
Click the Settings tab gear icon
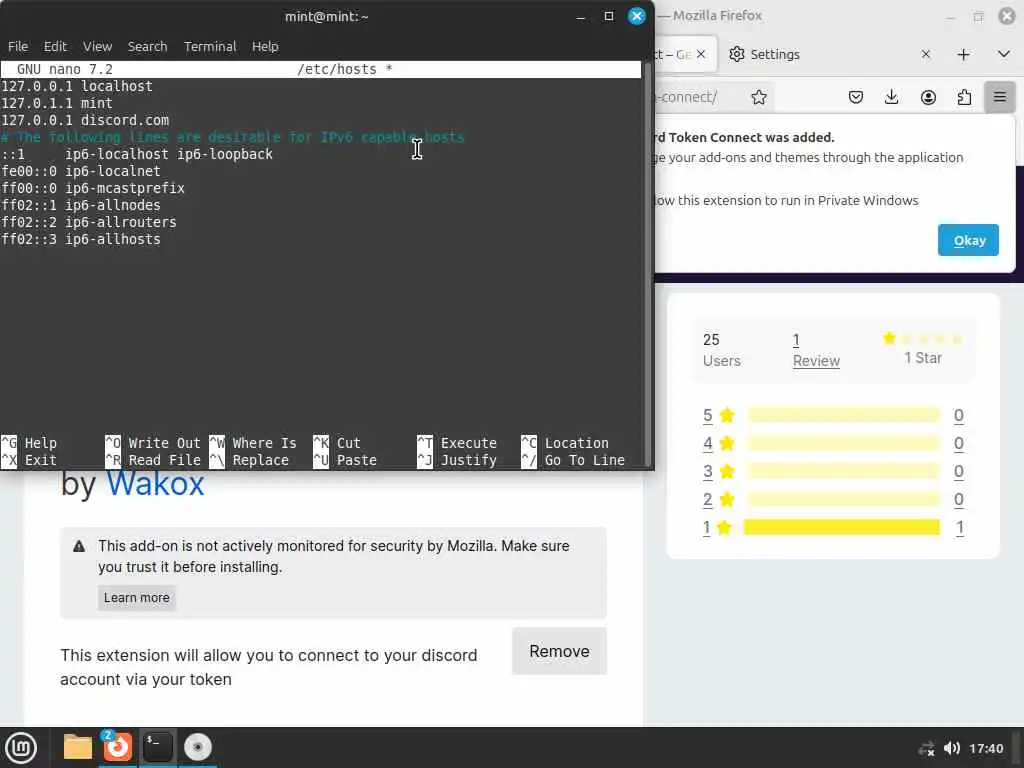737,54
